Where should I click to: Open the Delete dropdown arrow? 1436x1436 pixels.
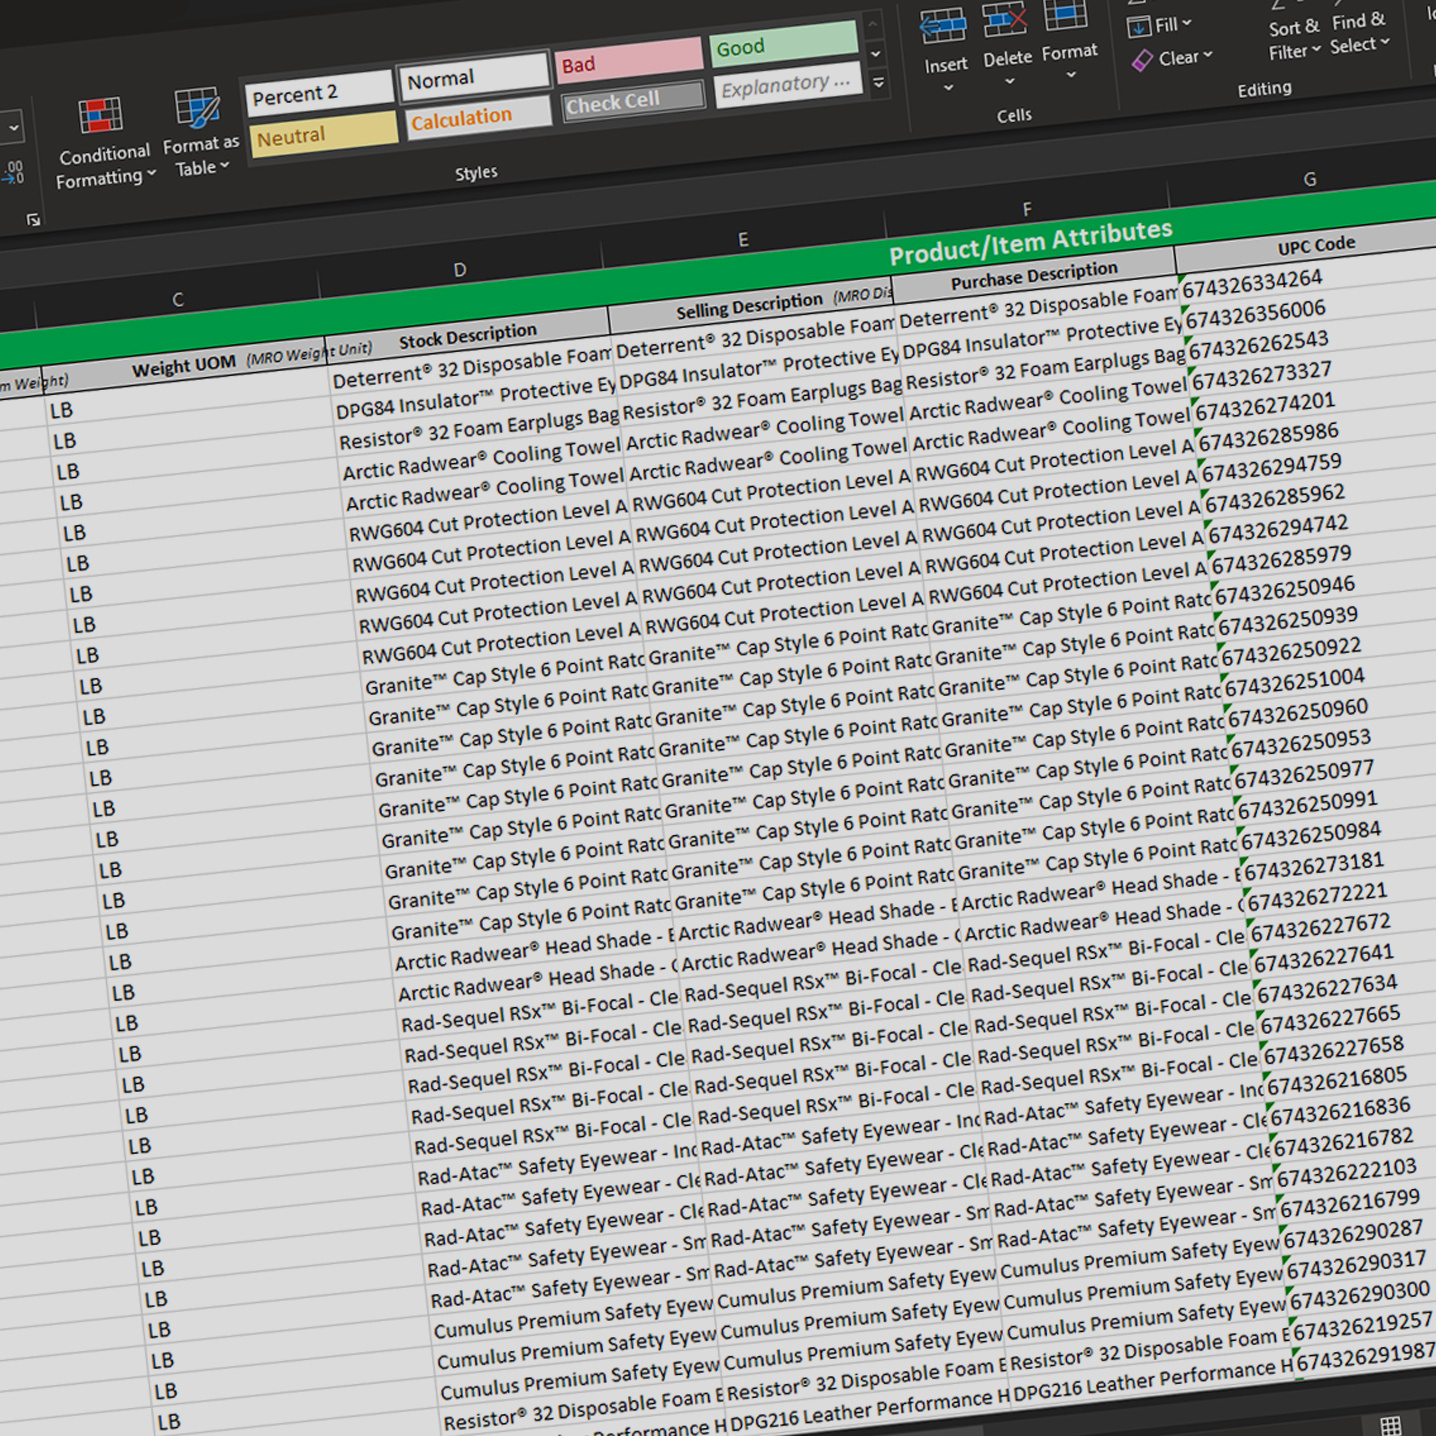pyautogui.click(x=1009, y=81)
